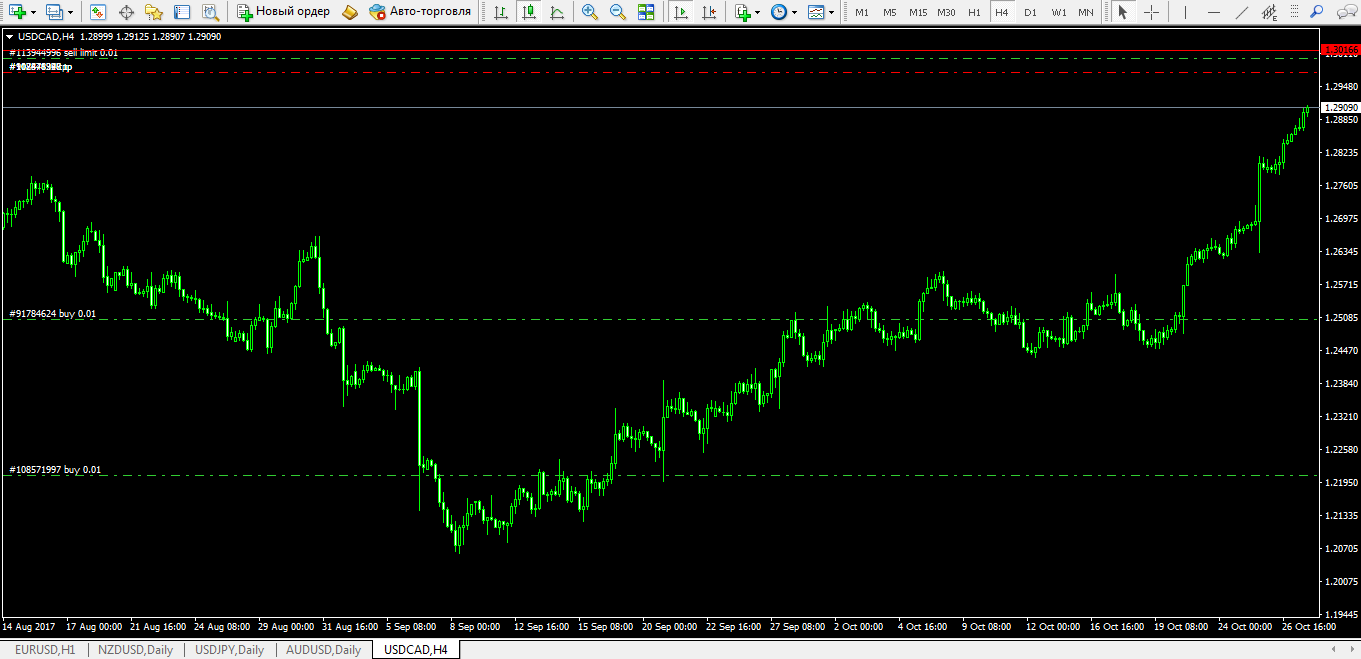Image resolution: width=1361 pixels, height=659 pixels.
Task: Open the Strategy Tester icon
Action: point(210,12)
